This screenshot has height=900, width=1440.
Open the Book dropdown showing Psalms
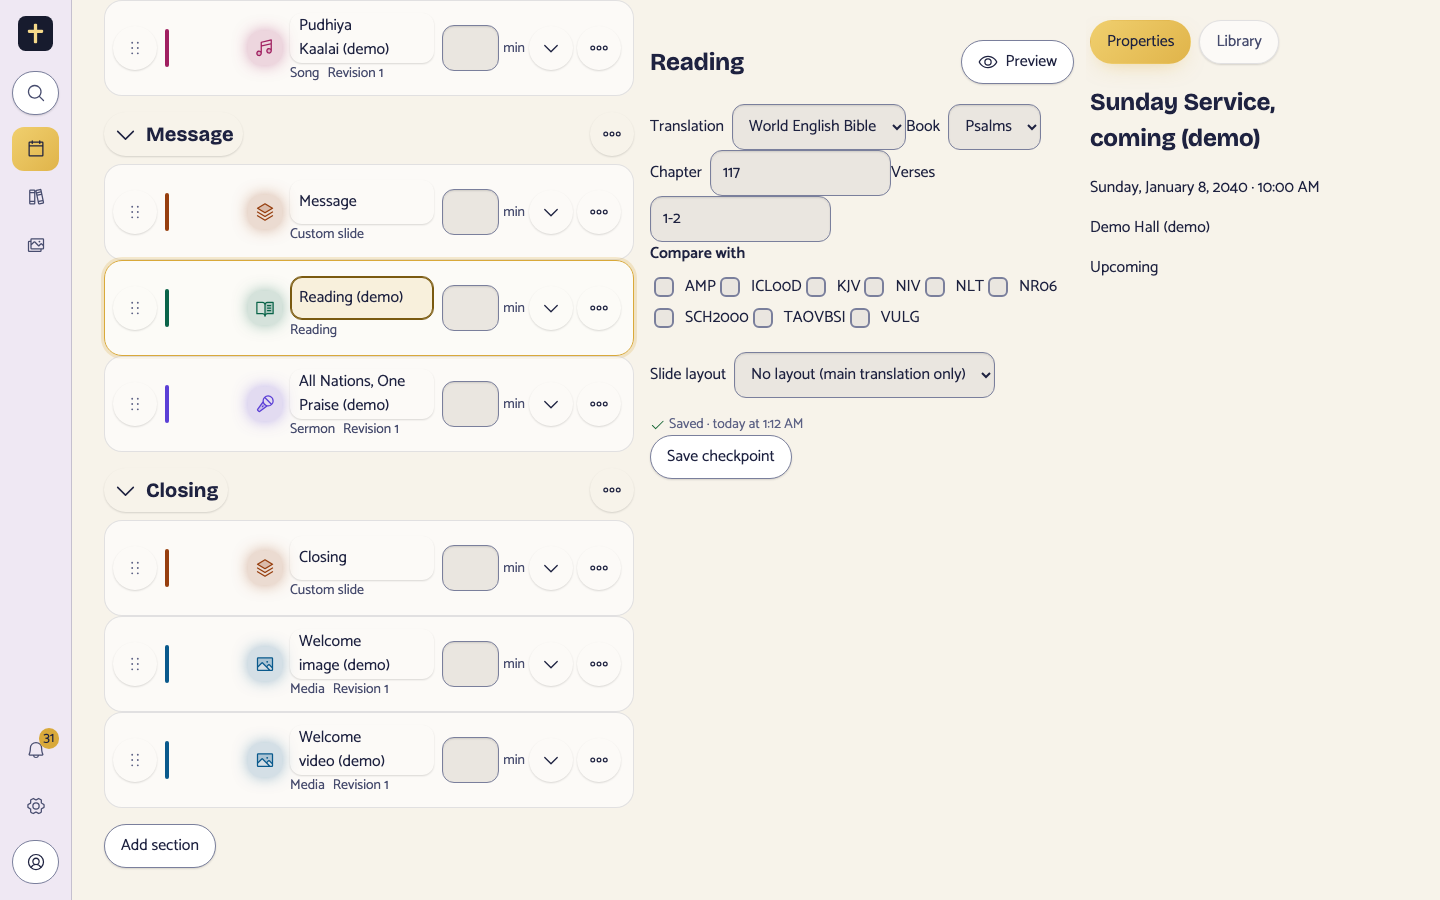tap(994, 127)
